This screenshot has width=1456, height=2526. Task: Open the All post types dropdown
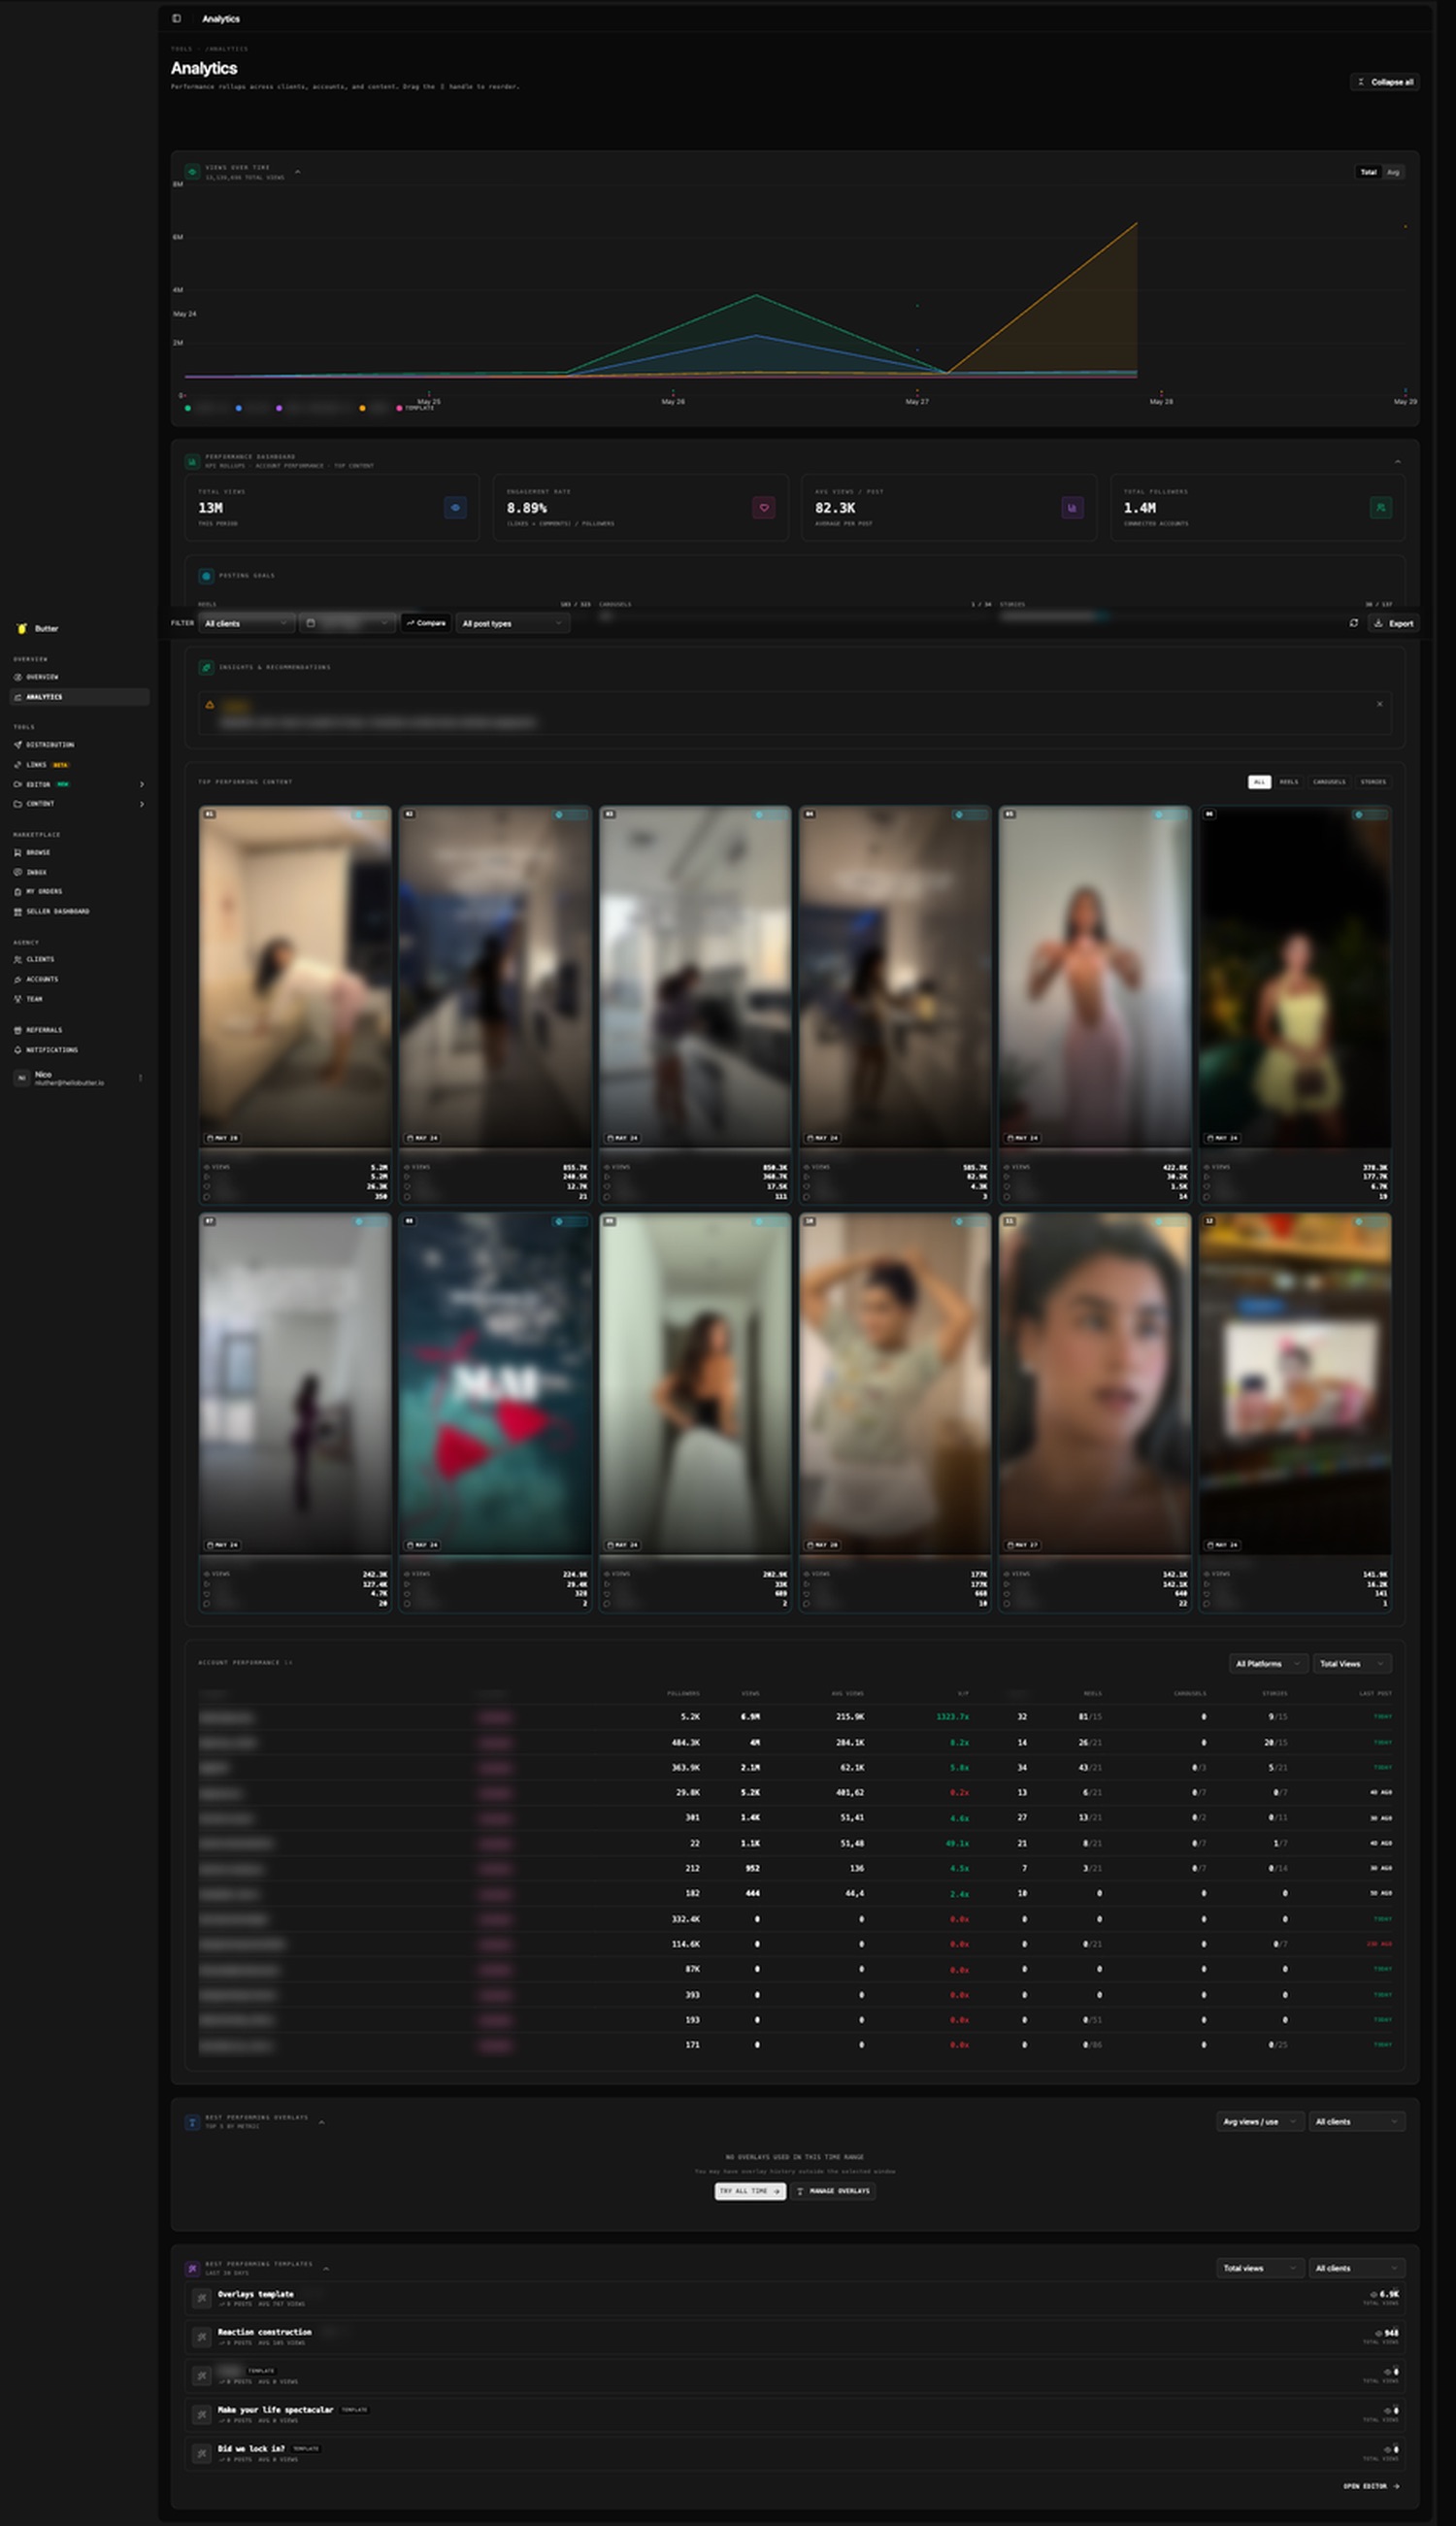(513, 623)
